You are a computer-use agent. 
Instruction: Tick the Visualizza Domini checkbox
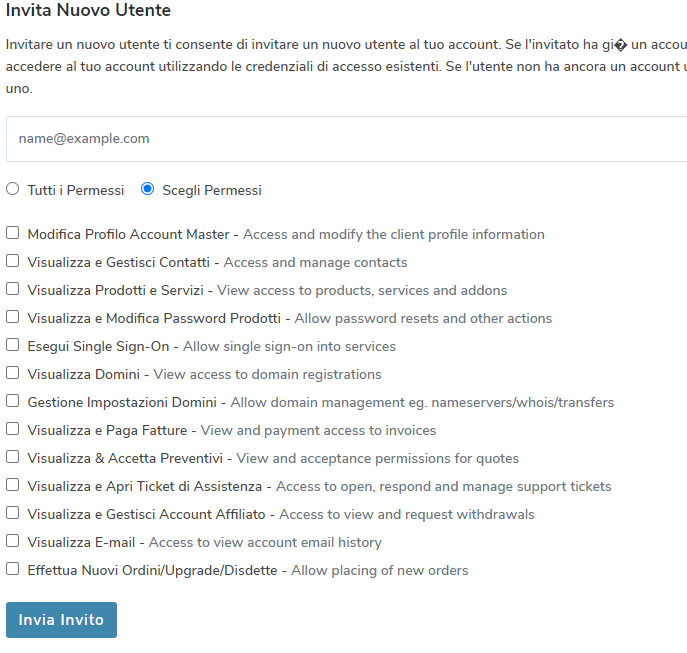13,373
